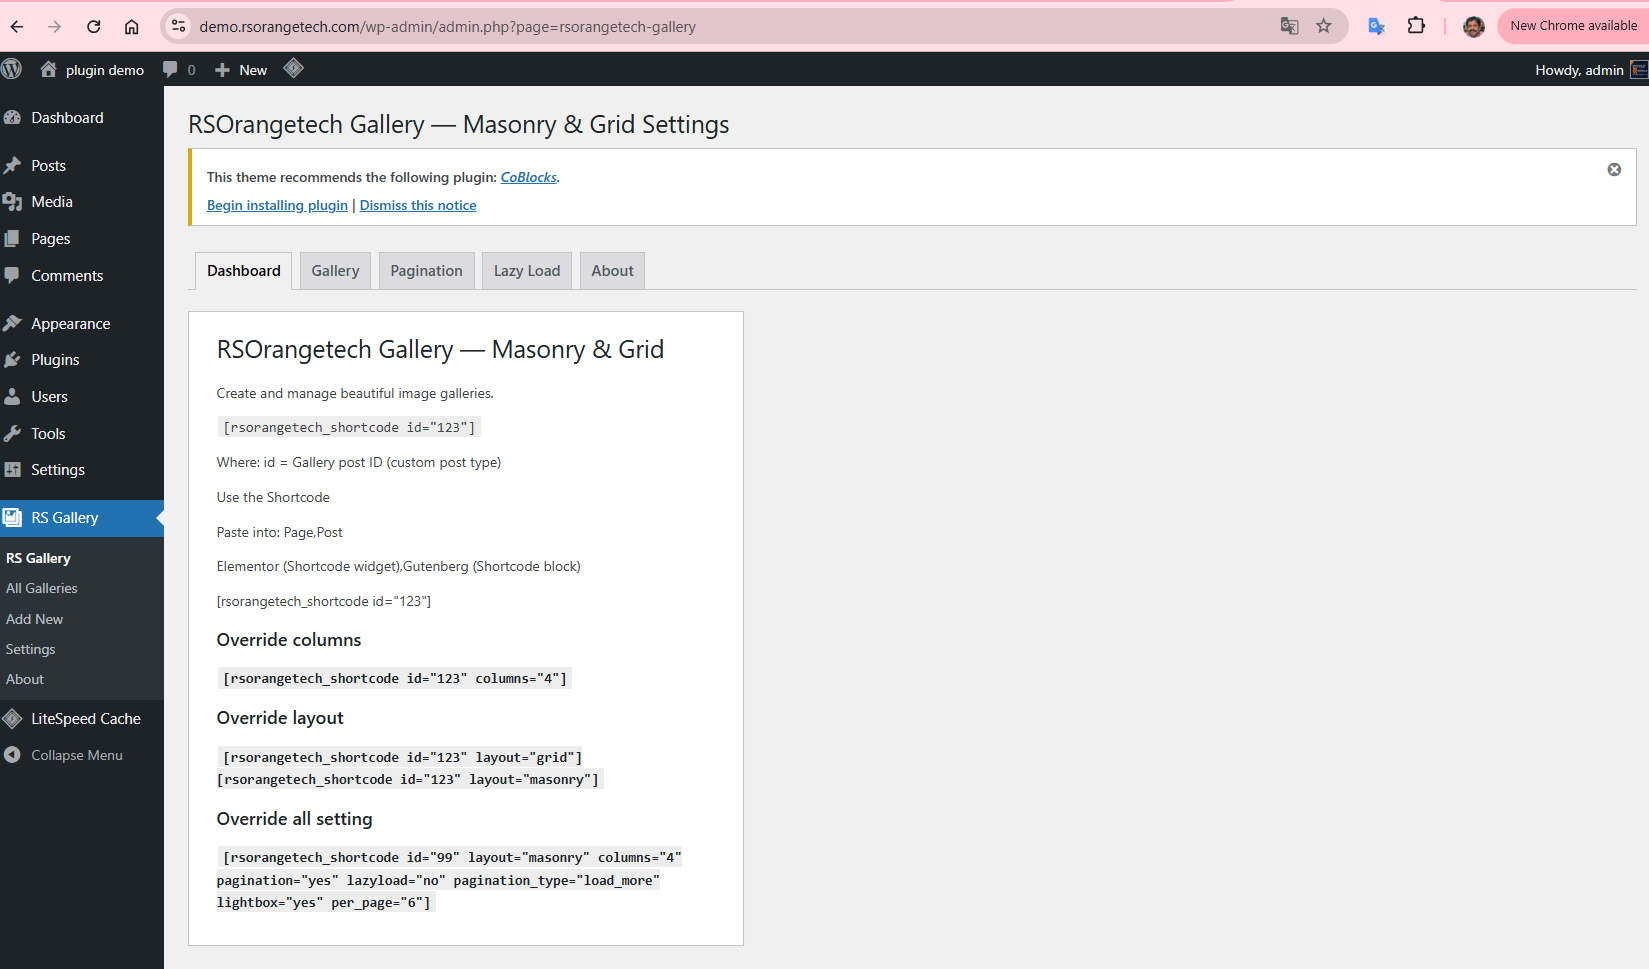
Task: Click Add New under RS Gallery
Action: point(34,619)
